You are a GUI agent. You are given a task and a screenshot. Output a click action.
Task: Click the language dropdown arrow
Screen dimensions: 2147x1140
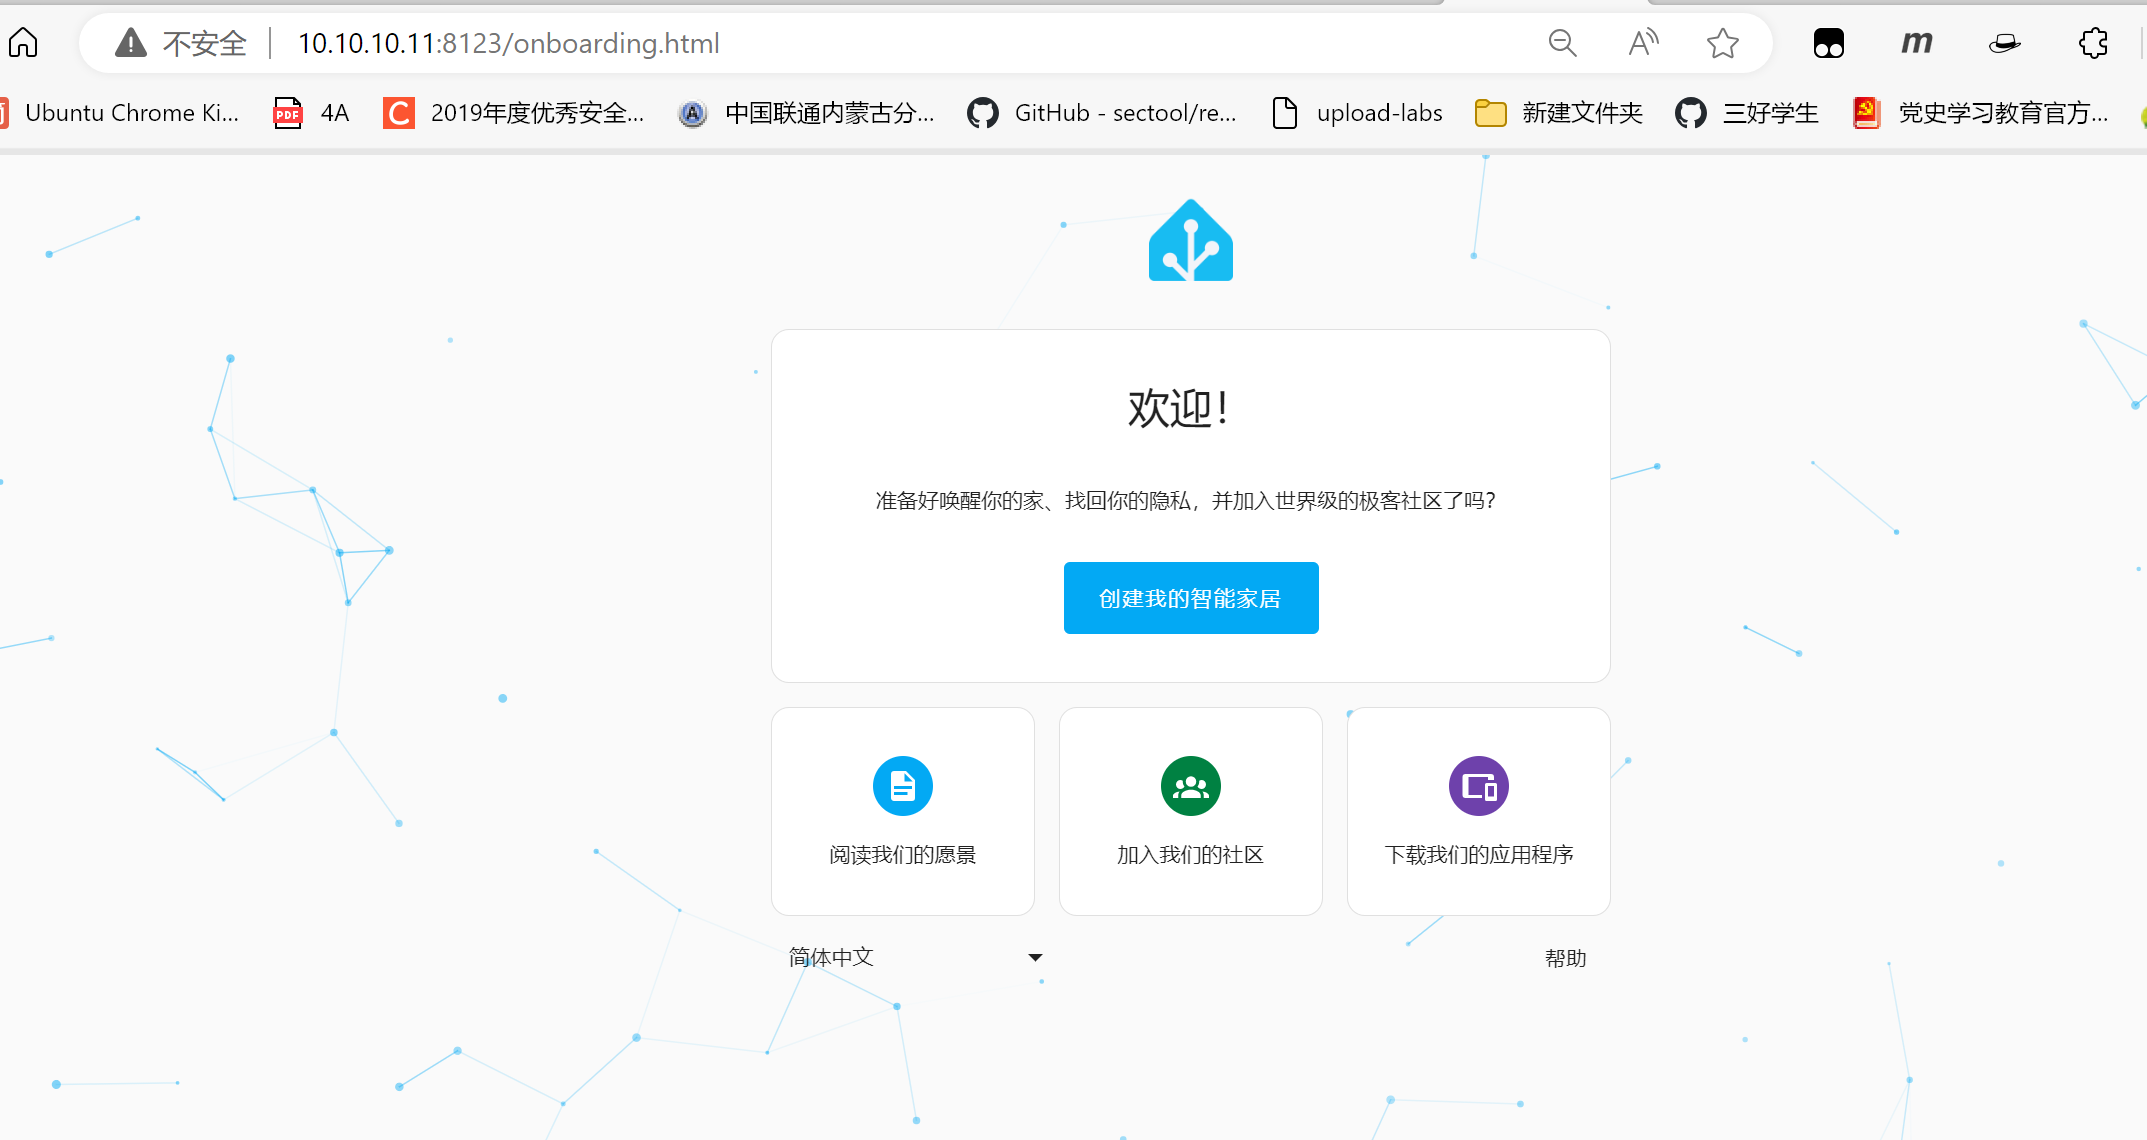coord(1035,958)
